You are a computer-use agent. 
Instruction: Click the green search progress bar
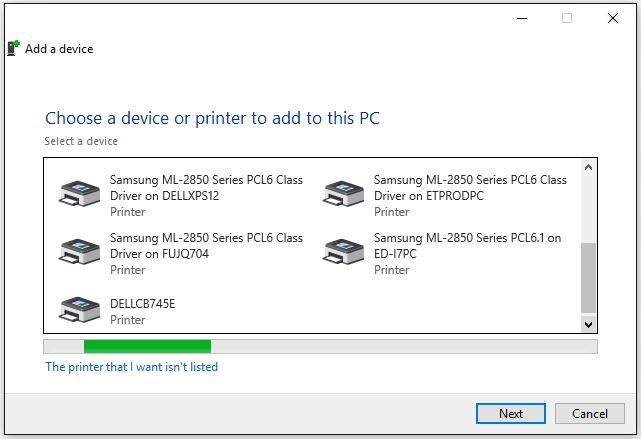(x=147, y=346)
